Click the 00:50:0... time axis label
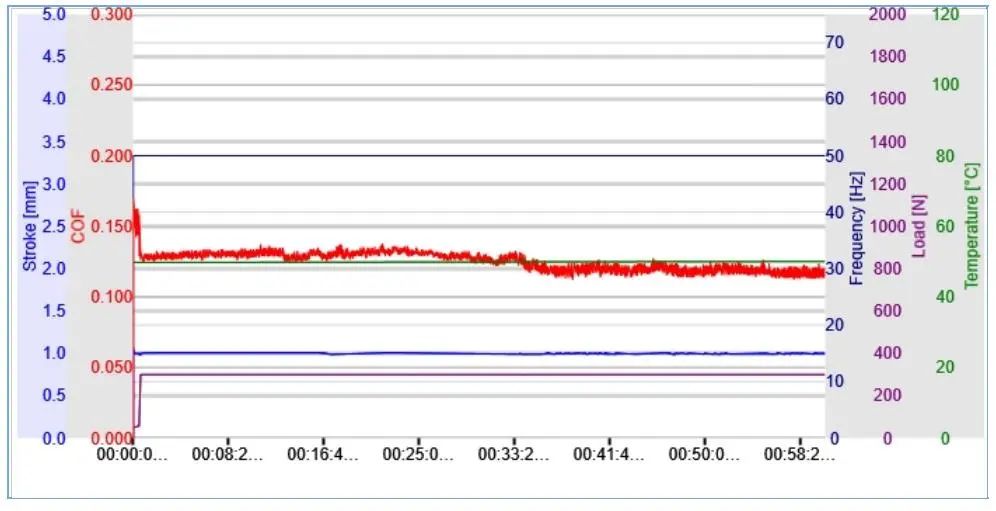Image resolution: width=996 pixels, height=511 pixels. 704,454
